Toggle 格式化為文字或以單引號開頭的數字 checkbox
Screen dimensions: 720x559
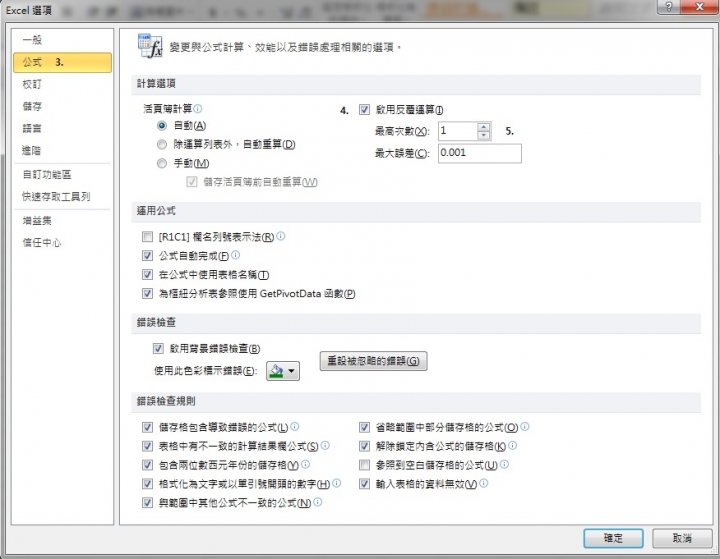[147, 484]
